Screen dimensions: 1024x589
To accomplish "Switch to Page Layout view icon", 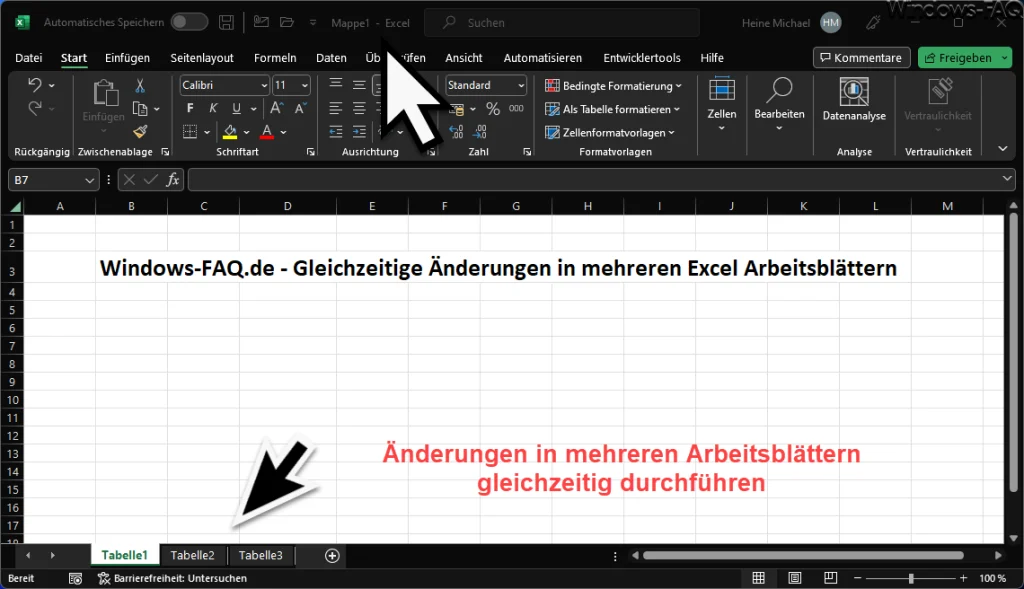I will point(795,578).
